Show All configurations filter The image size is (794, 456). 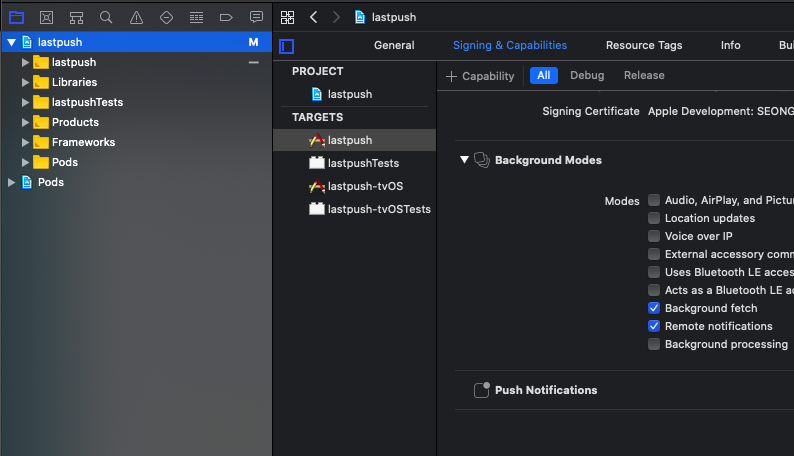pos(543,75)
